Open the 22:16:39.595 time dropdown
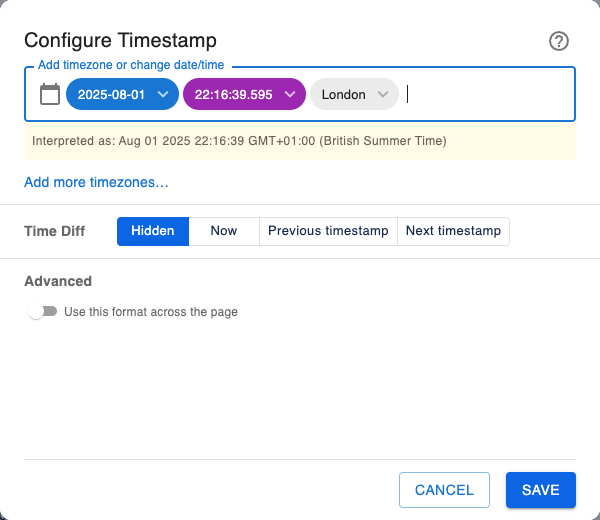The width and height of the screenshot is (600, 520). click(x=245, y=94)
